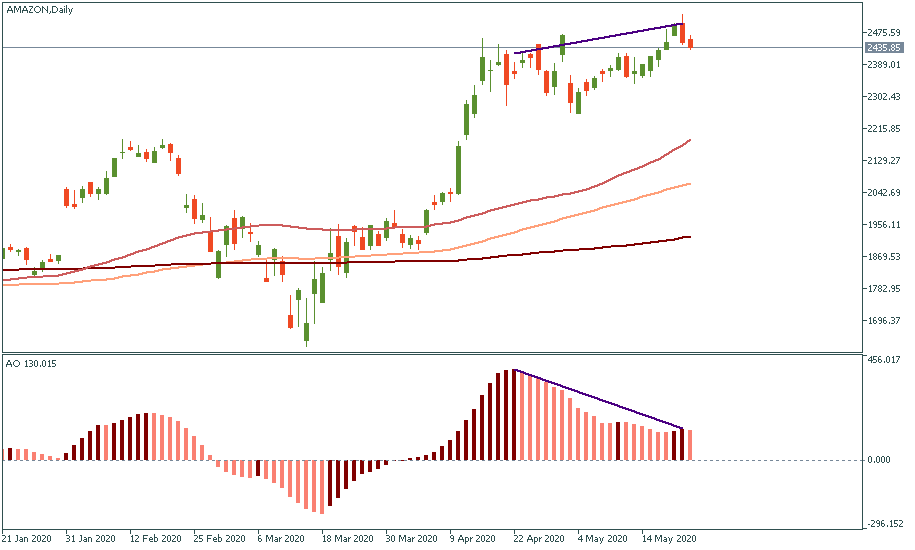Click the 0.000 AO zero level label
Viewport: 915px width, 550px height.
click(x=881, y=460)
